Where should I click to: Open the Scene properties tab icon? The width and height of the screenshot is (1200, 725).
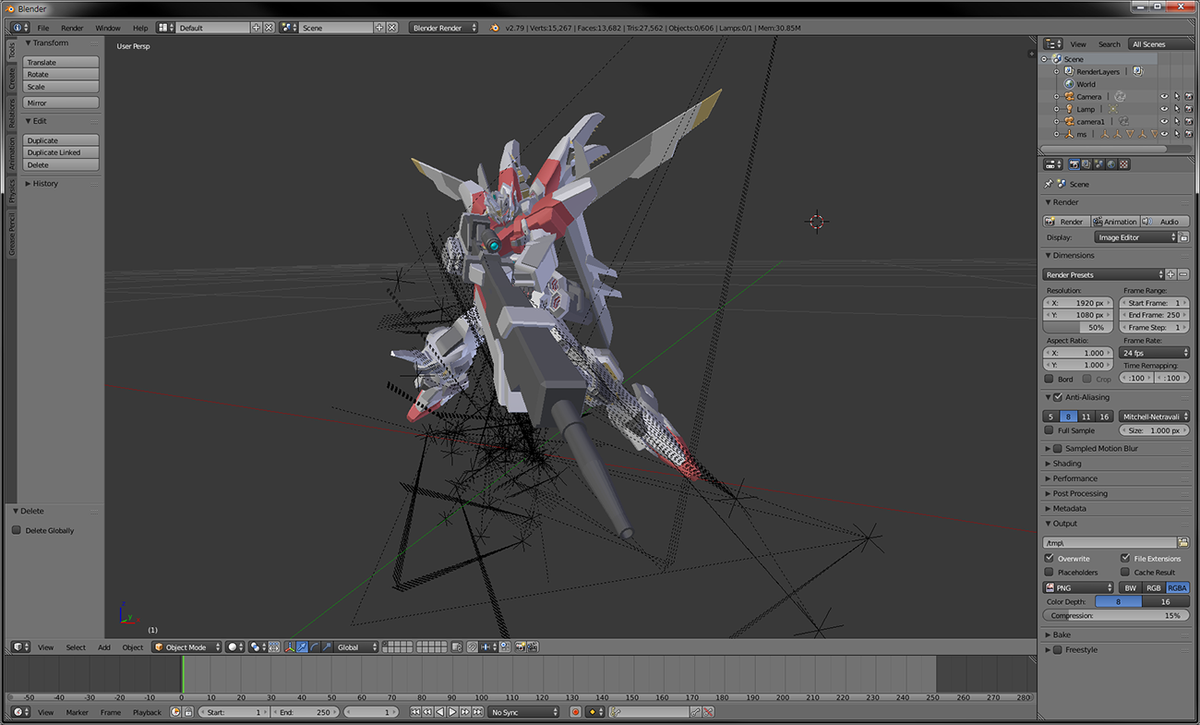coord(1099,164)
